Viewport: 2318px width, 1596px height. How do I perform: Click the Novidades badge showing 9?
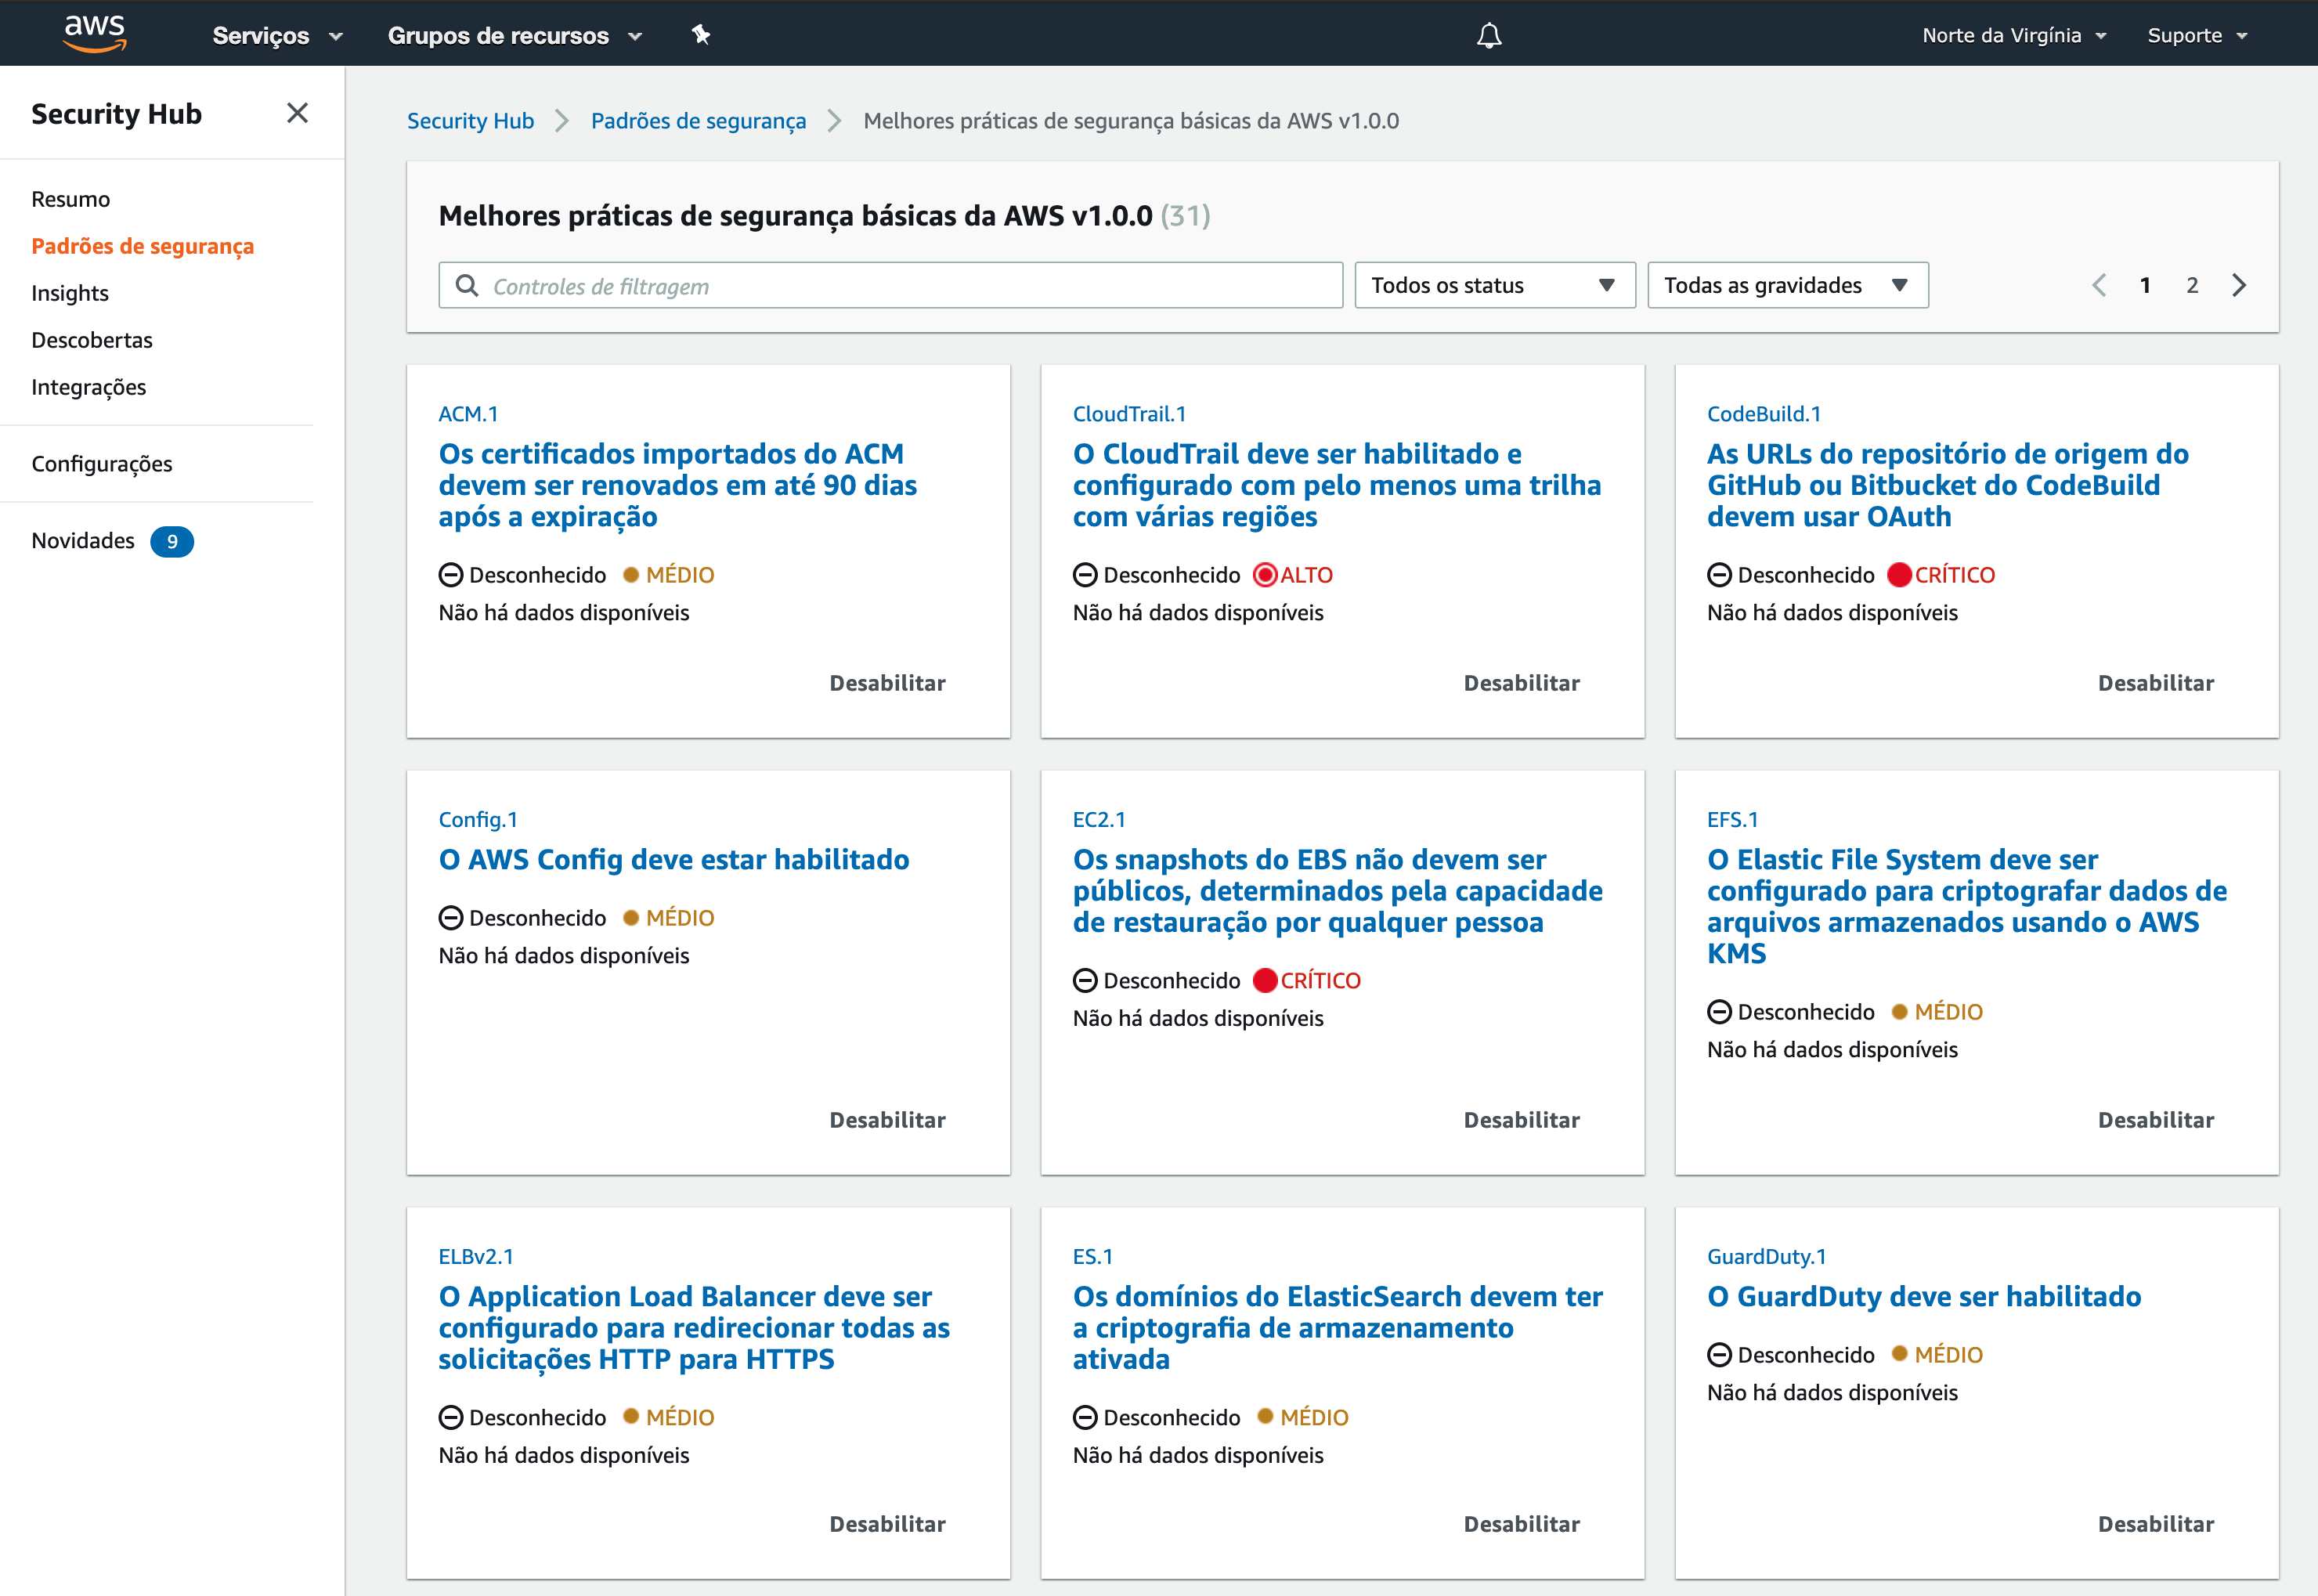[172, 541]
